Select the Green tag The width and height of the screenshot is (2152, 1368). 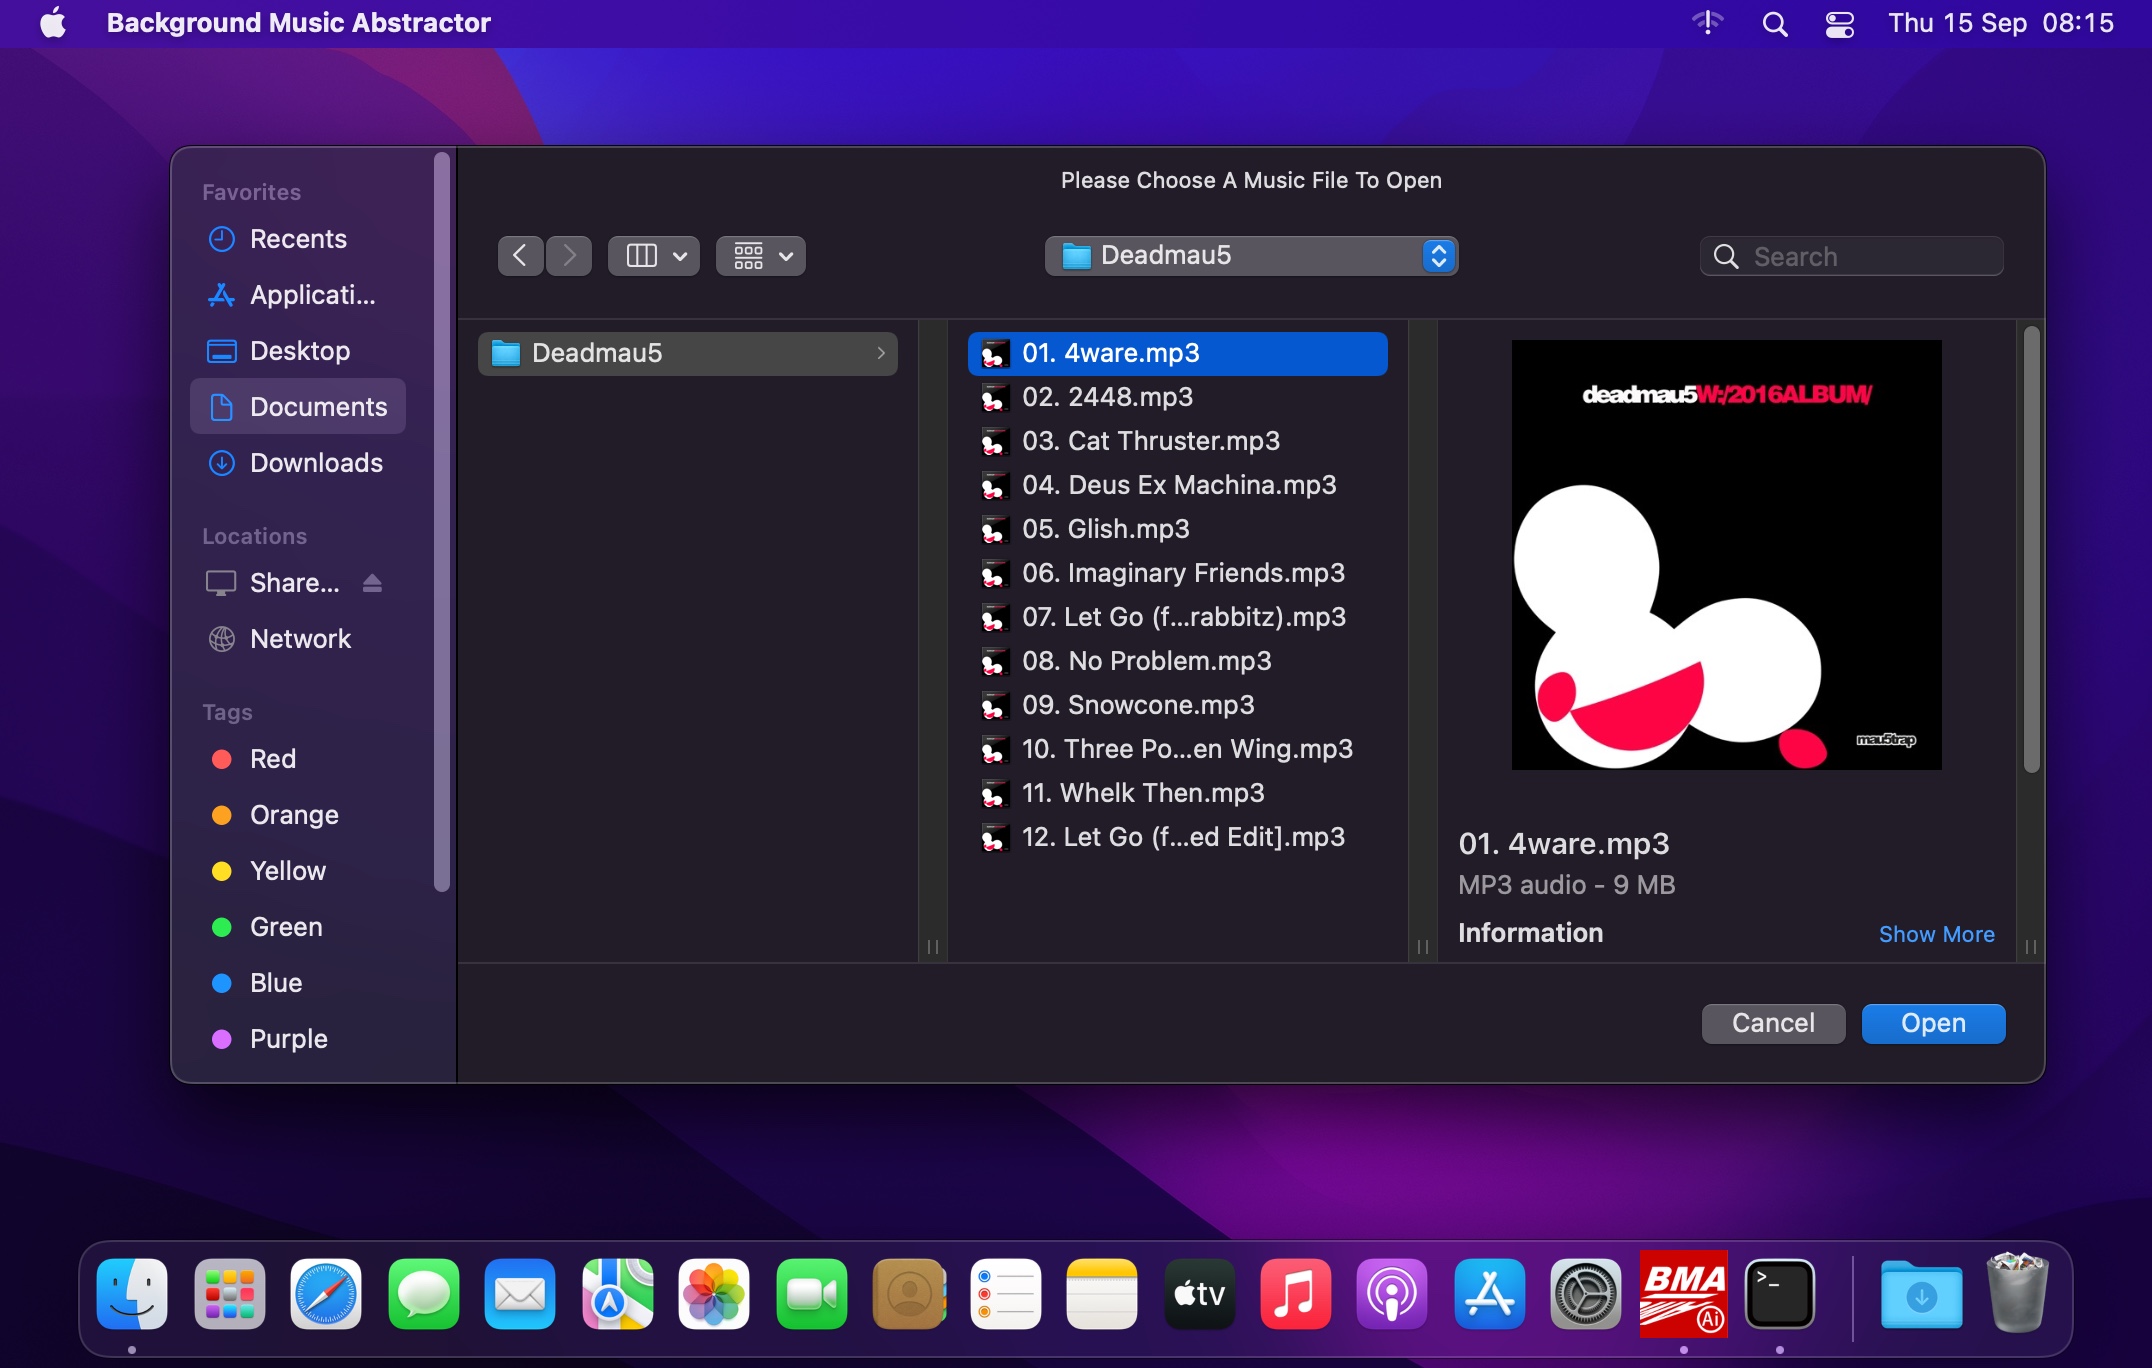pyautogui.click(x=297, y=927)
